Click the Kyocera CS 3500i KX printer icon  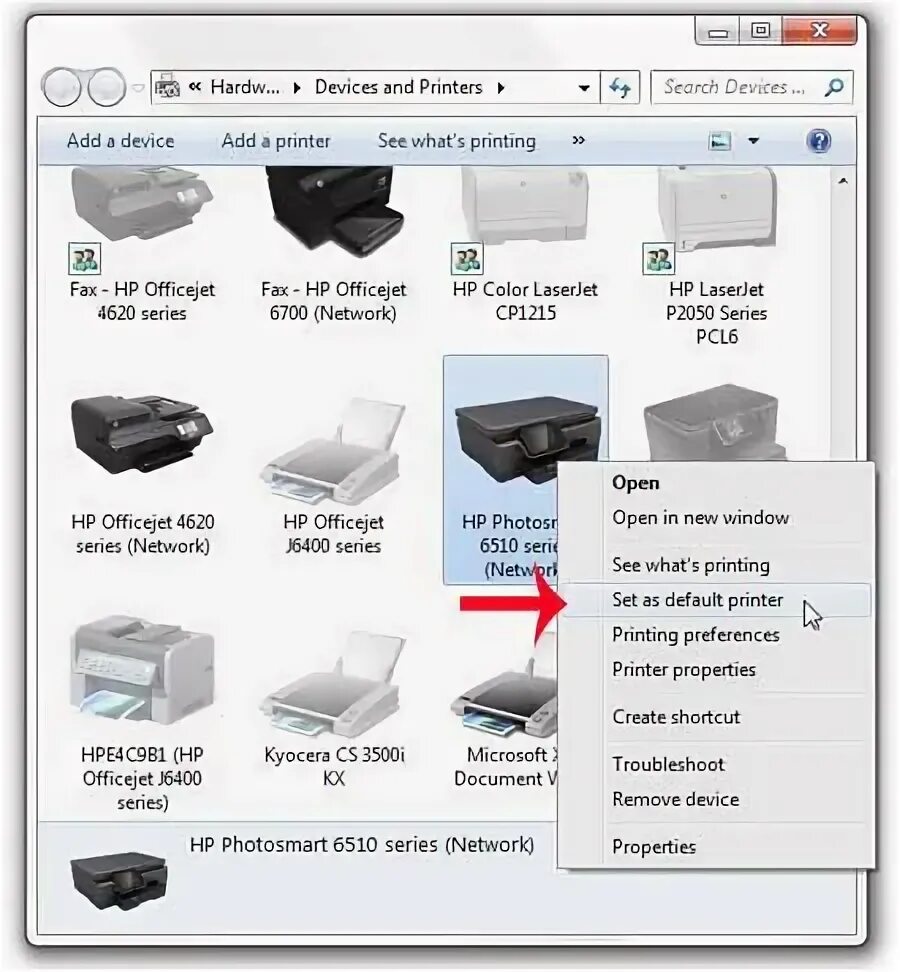pyautogui.click(x=333, y=685)
